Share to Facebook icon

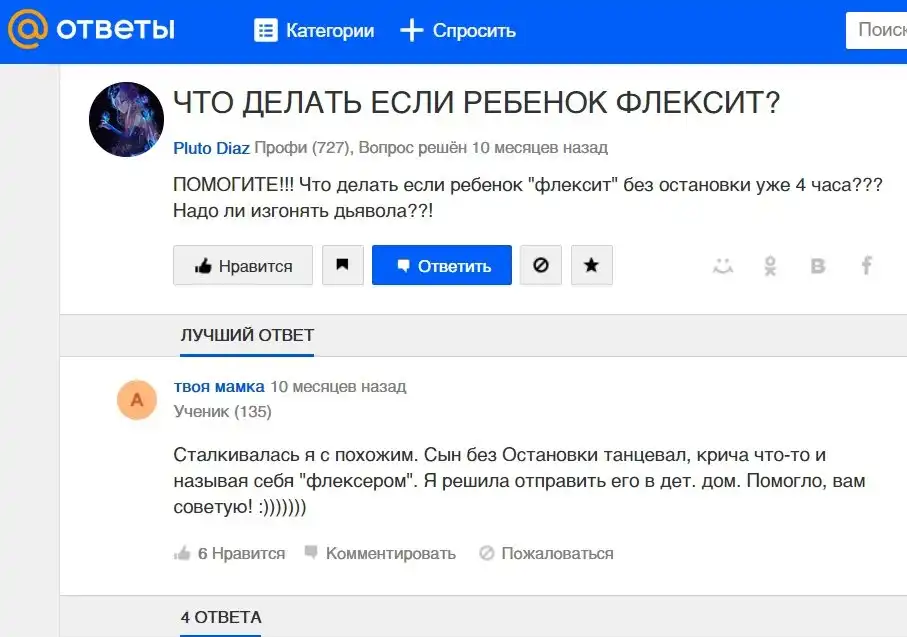[x=867, y=266]
